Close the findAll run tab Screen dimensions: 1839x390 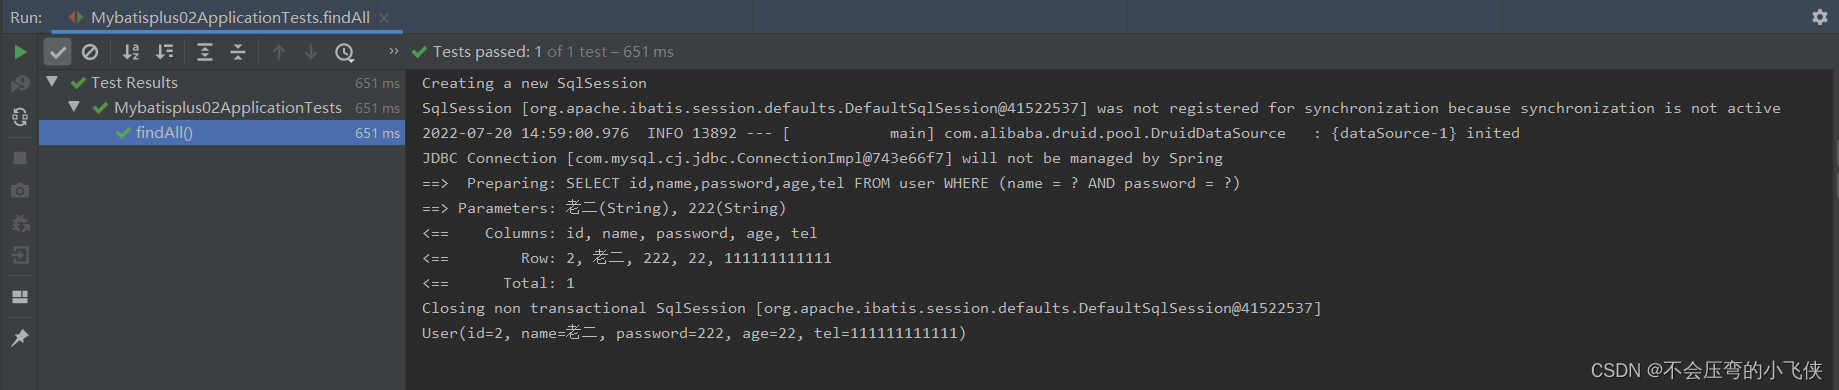[x=384, y=18]
